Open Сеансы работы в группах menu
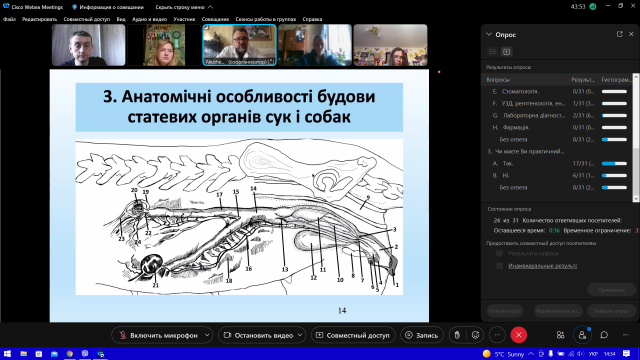640x360 pixels. point(265,19)
